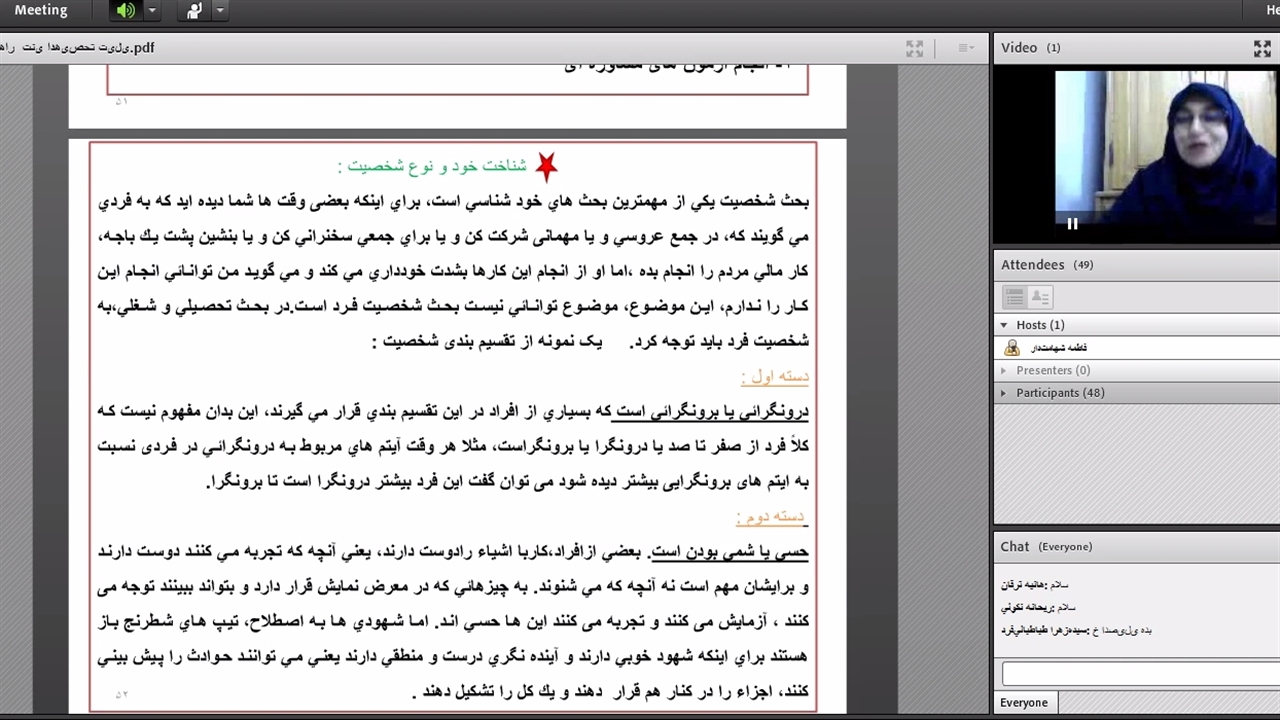Expand the Presenters group
This screenshot has height=720, width=1280.
point(1004,370)
